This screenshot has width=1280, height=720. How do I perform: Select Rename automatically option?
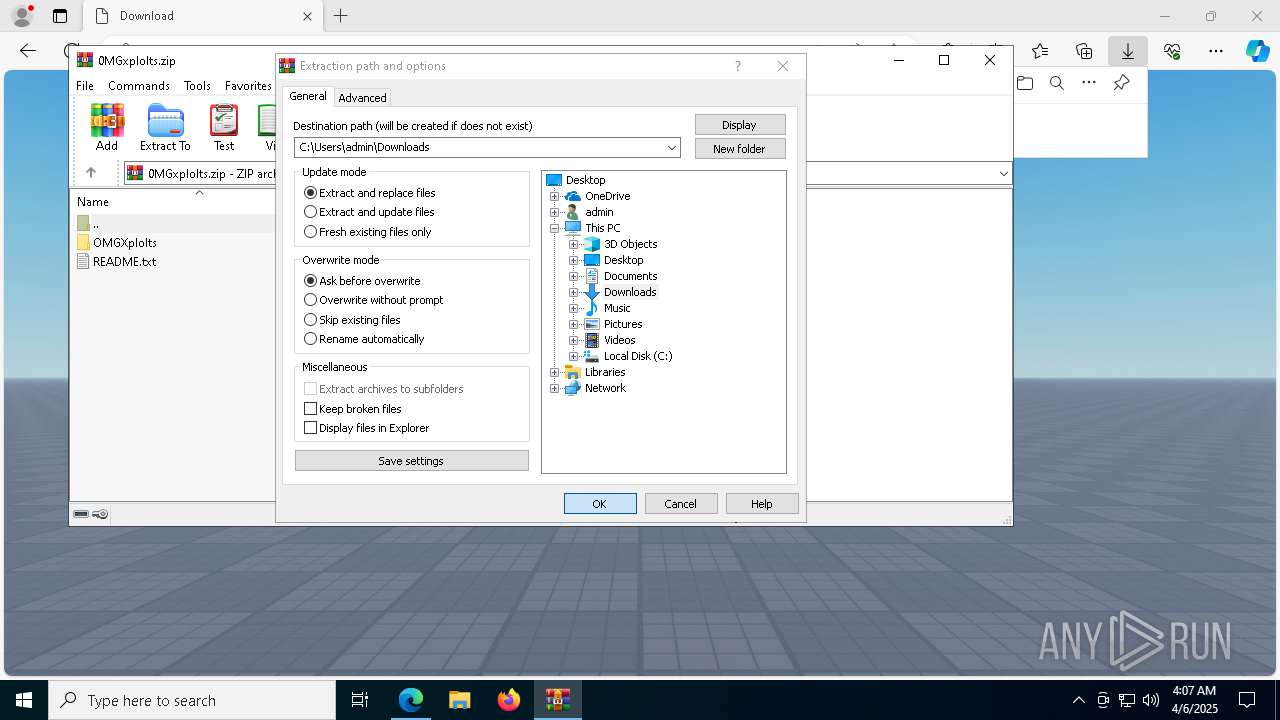coord(364,339)
